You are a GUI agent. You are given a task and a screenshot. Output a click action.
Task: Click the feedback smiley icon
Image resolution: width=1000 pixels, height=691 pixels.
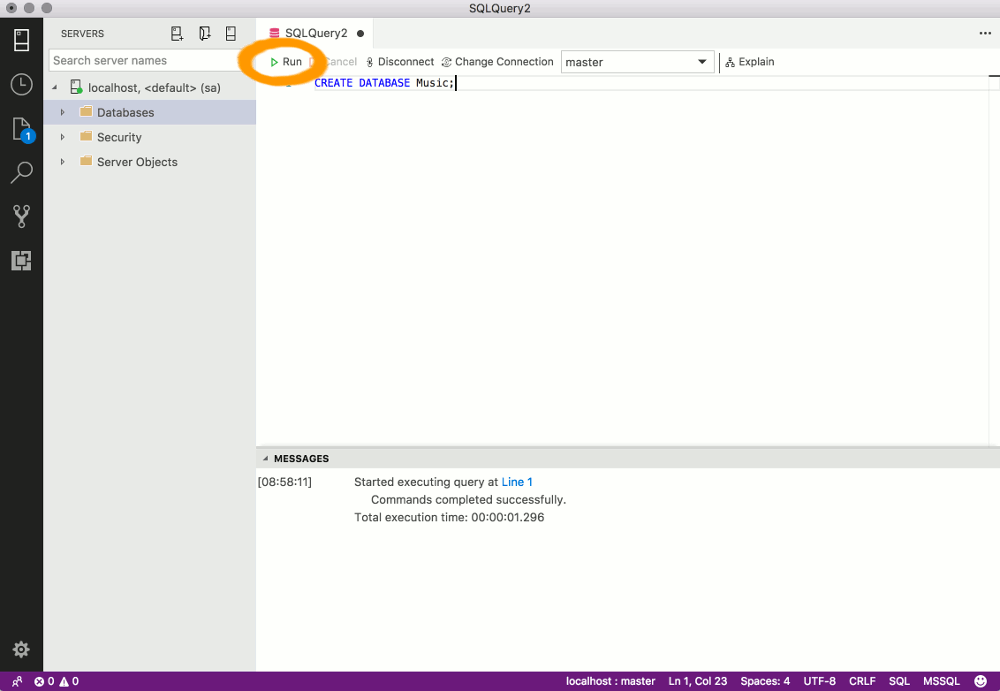click(x=981, y=681)
